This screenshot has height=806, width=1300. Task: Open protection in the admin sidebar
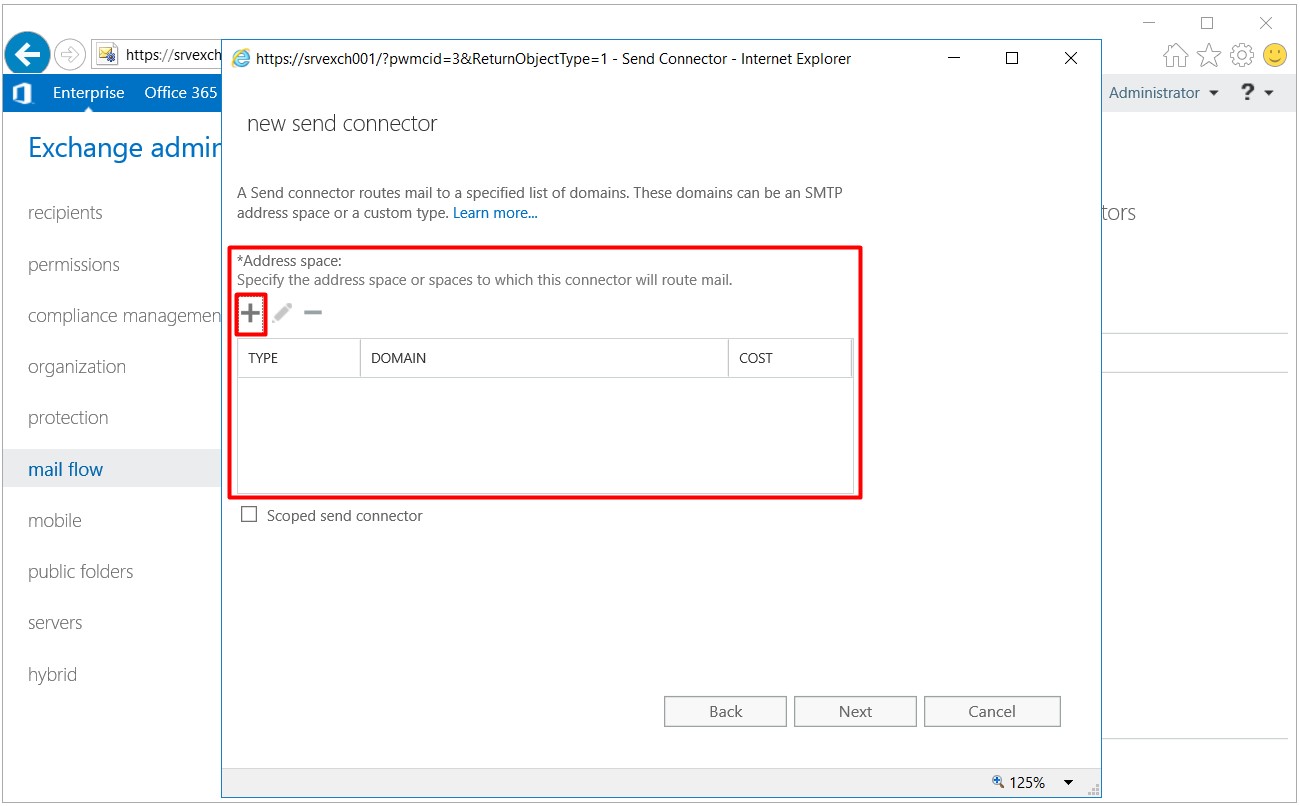[68, 418]
